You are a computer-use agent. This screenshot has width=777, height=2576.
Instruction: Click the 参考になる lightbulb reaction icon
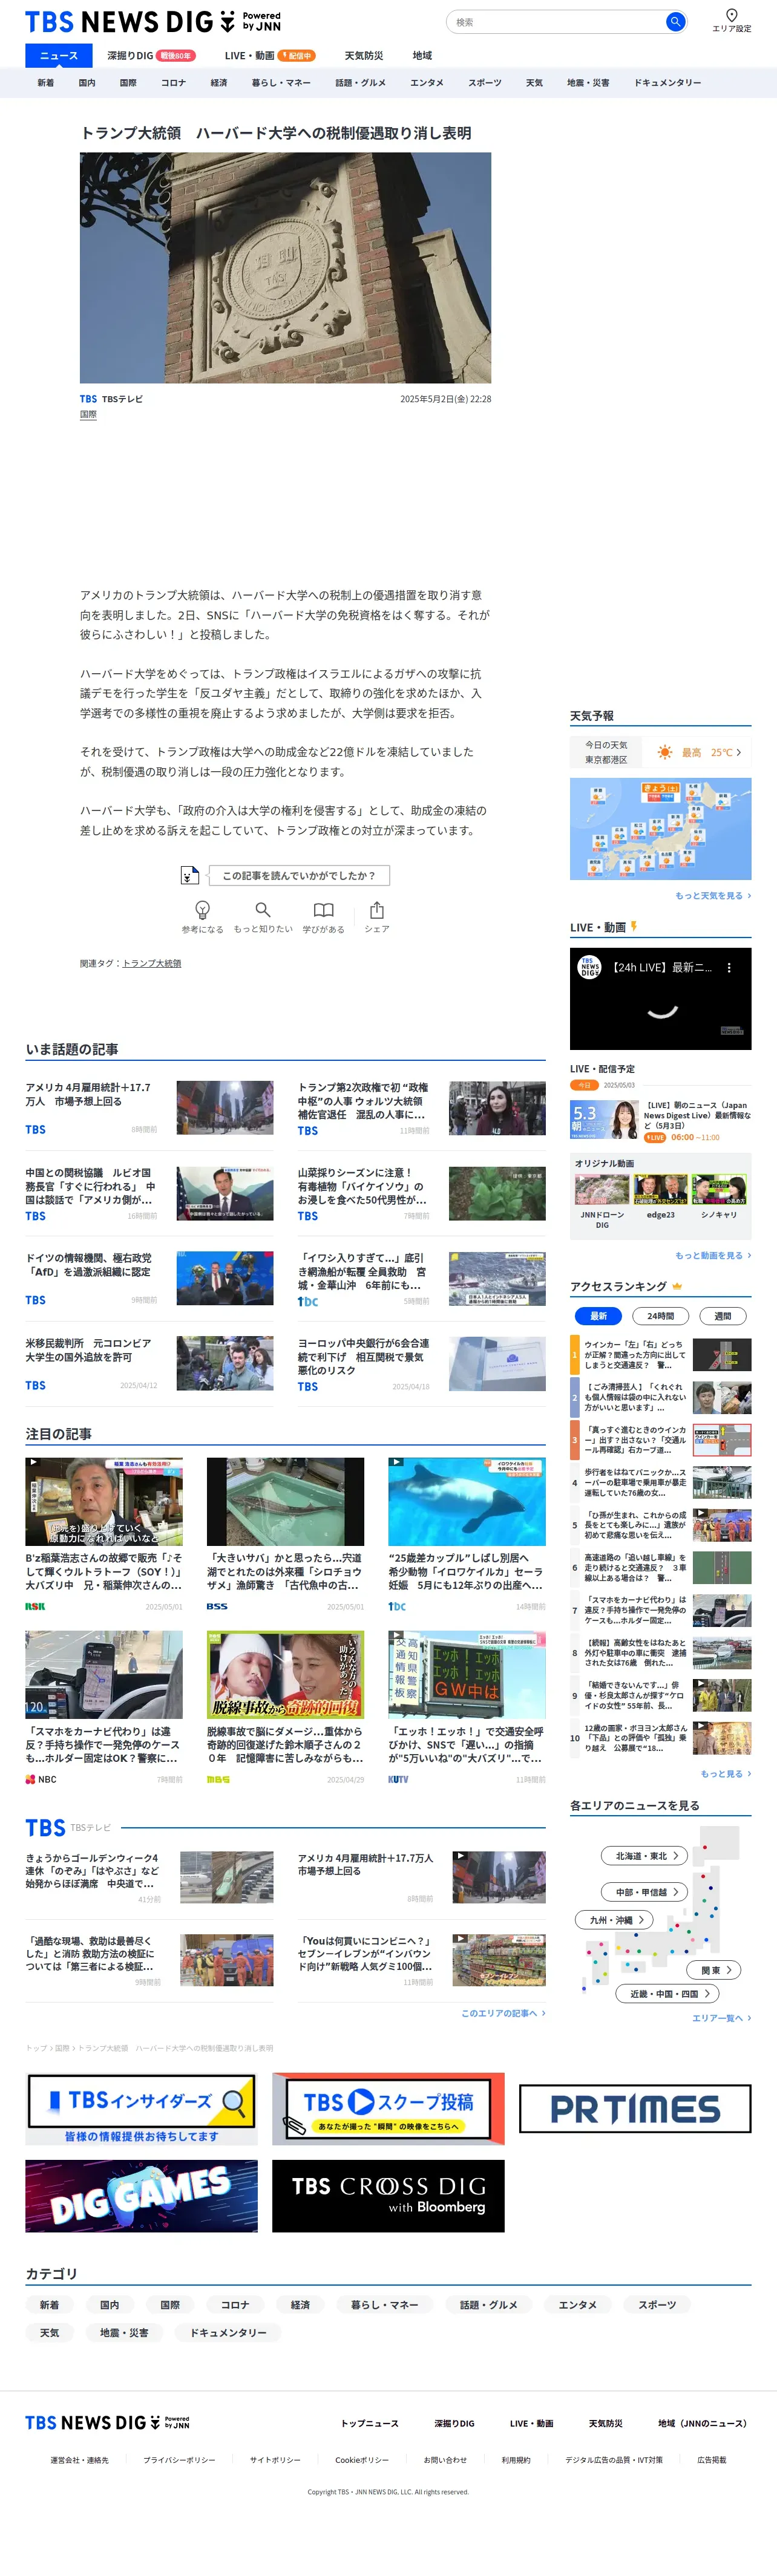[x=202, y=910]
